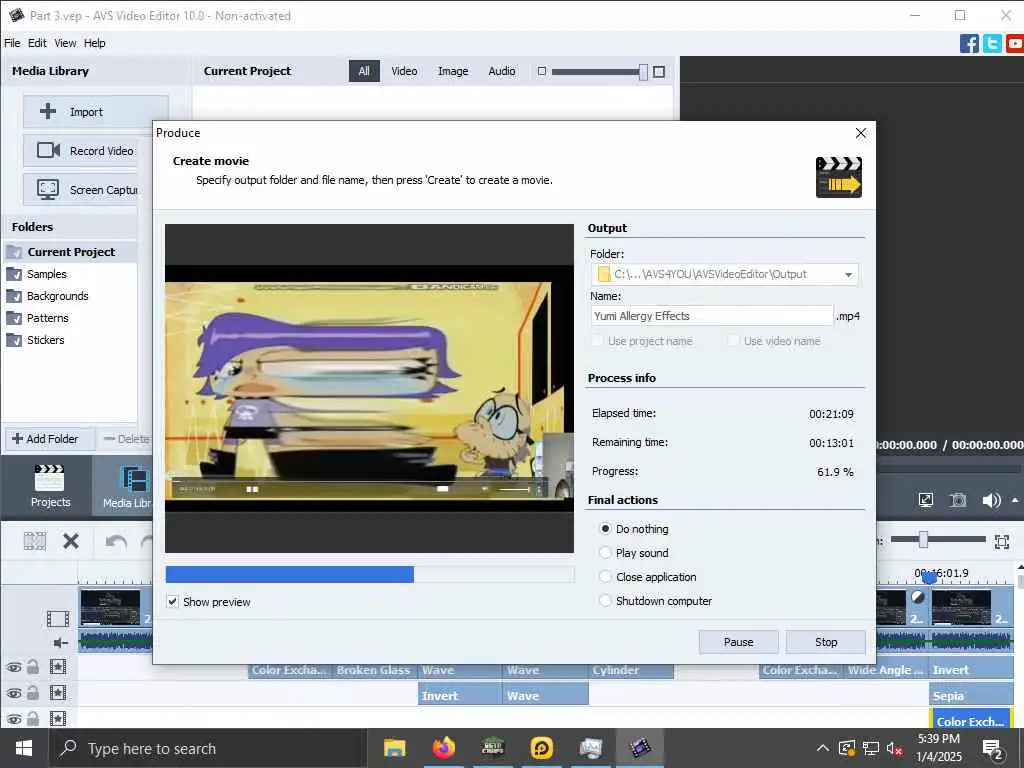The width and height of the screenshot is (1024, 768).
Task: Click the undo arrow in timeline toolbar
Action: (x=116, y=541)
